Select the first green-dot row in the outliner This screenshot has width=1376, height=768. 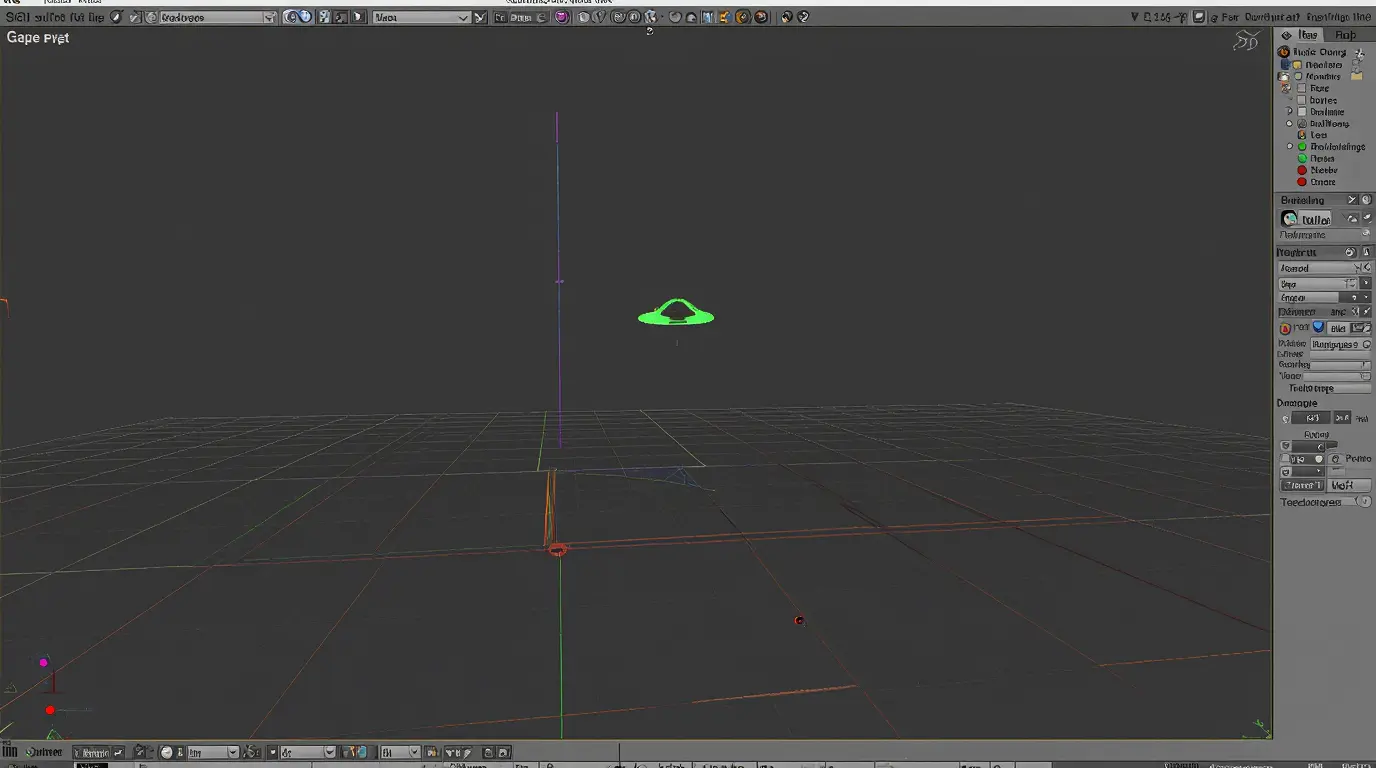(1331, 147)
